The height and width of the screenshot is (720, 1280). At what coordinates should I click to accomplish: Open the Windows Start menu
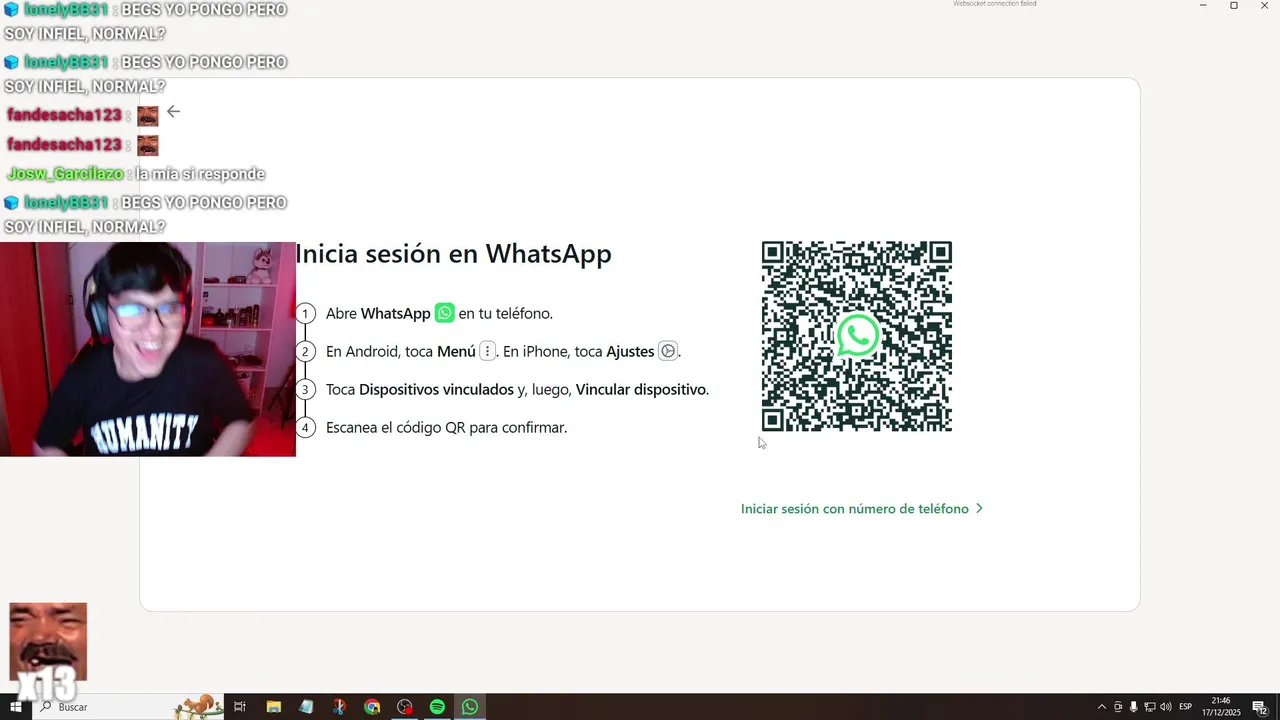point(16,707)
